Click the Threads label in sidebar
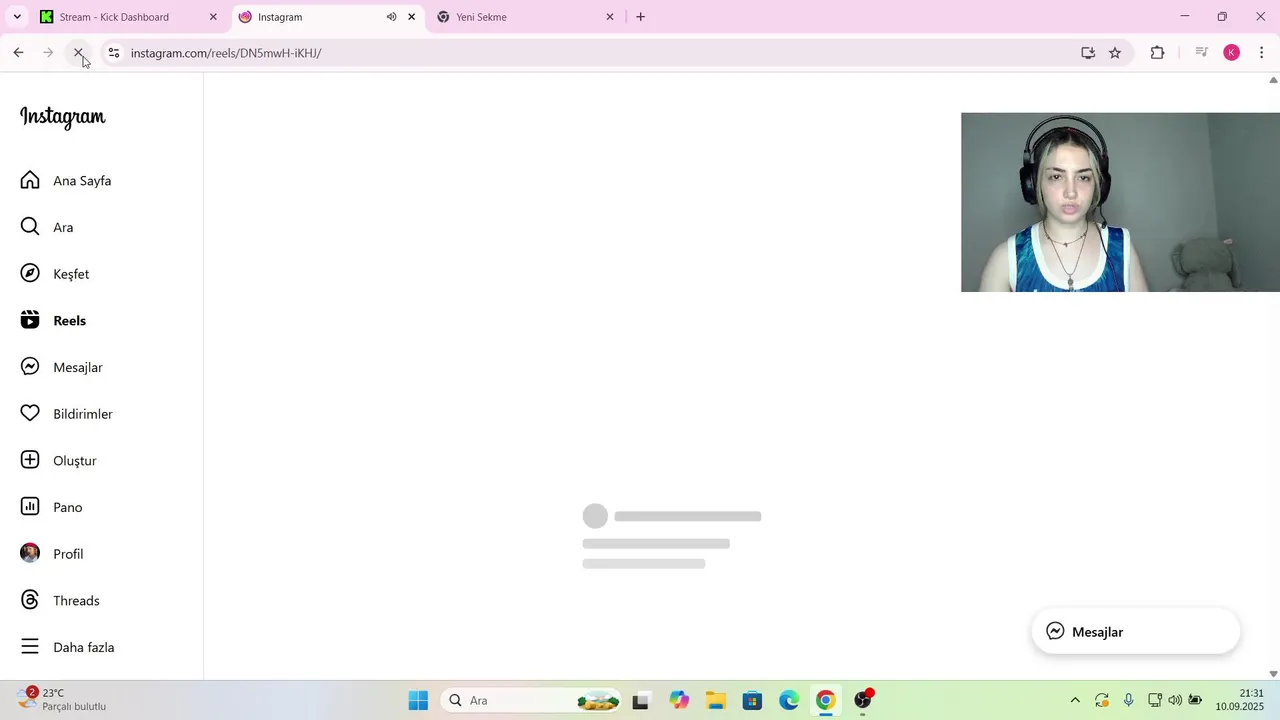The height and width of the screenshot is (720, 1280). click(x=76, y=600)
